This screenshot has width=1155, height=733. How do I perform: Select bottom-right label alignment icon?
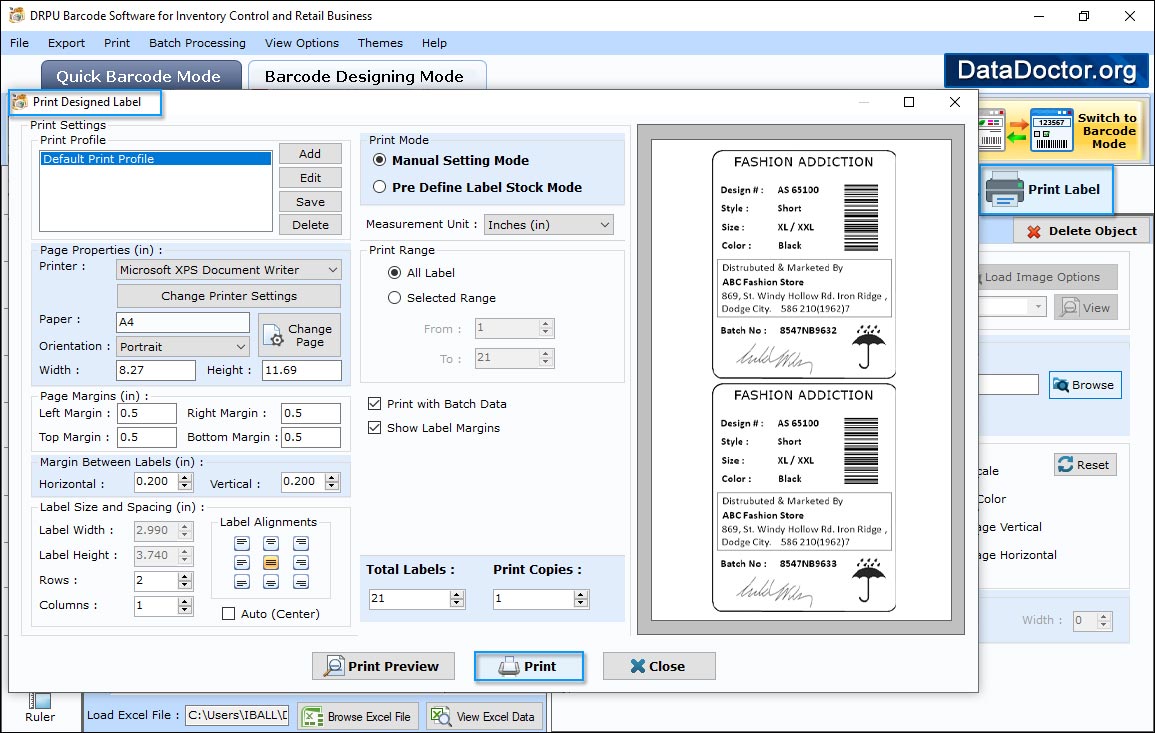[x=301, y=582]
